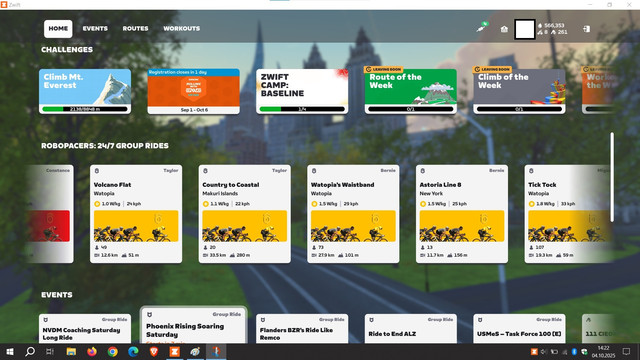
Task: Click the Bluetooth icon in system tray
Action: pyautogui.click(x=574, y=352)
